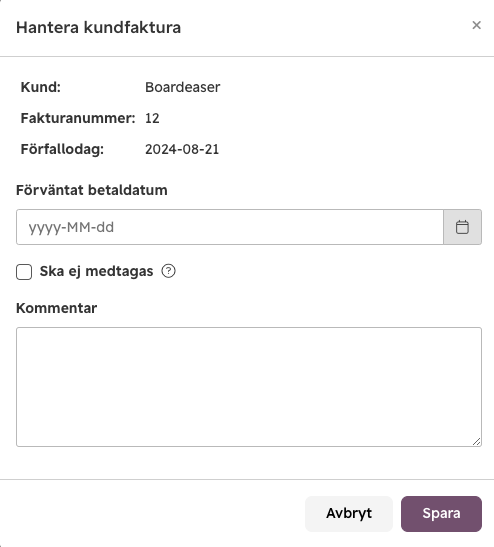
Task: Tick the Ska ej medtagas checkbox
Action: (24, 272)
